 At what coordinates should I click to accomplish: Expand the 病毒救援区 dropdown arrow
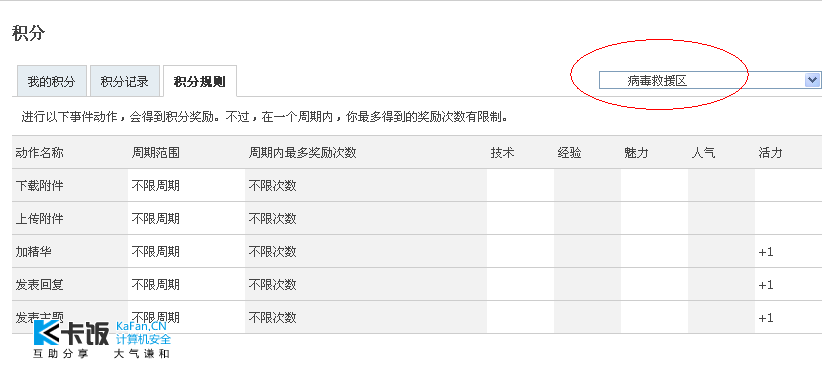tap(812, 80)
